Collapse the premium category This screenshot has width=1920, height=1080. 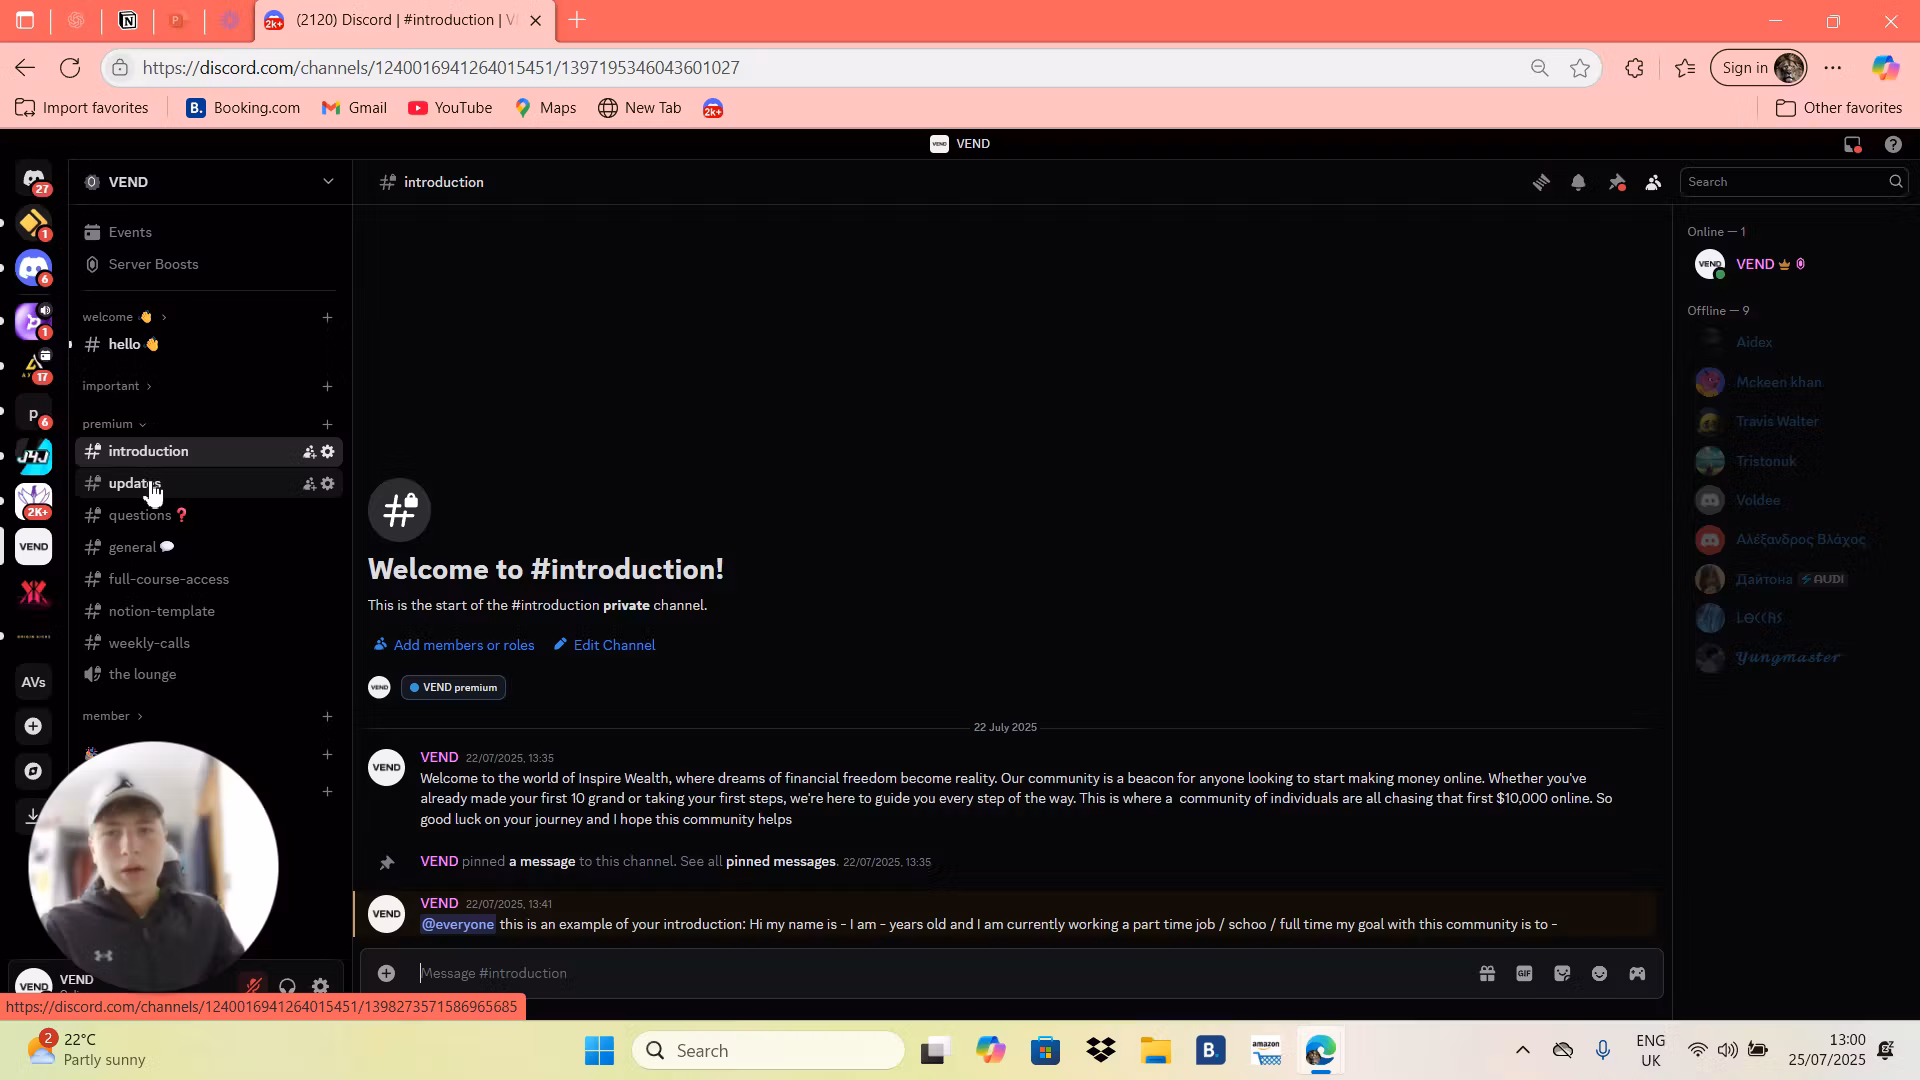coord(114,424)
